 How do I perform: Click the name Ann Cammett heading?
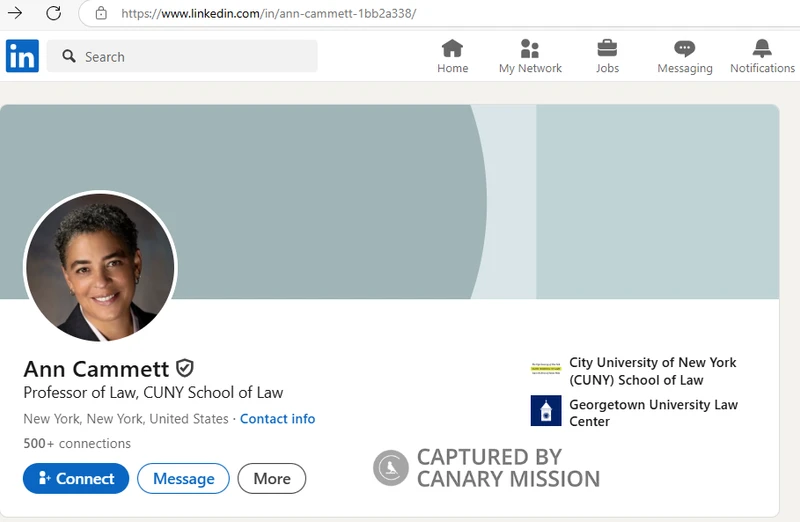point(96,369)
